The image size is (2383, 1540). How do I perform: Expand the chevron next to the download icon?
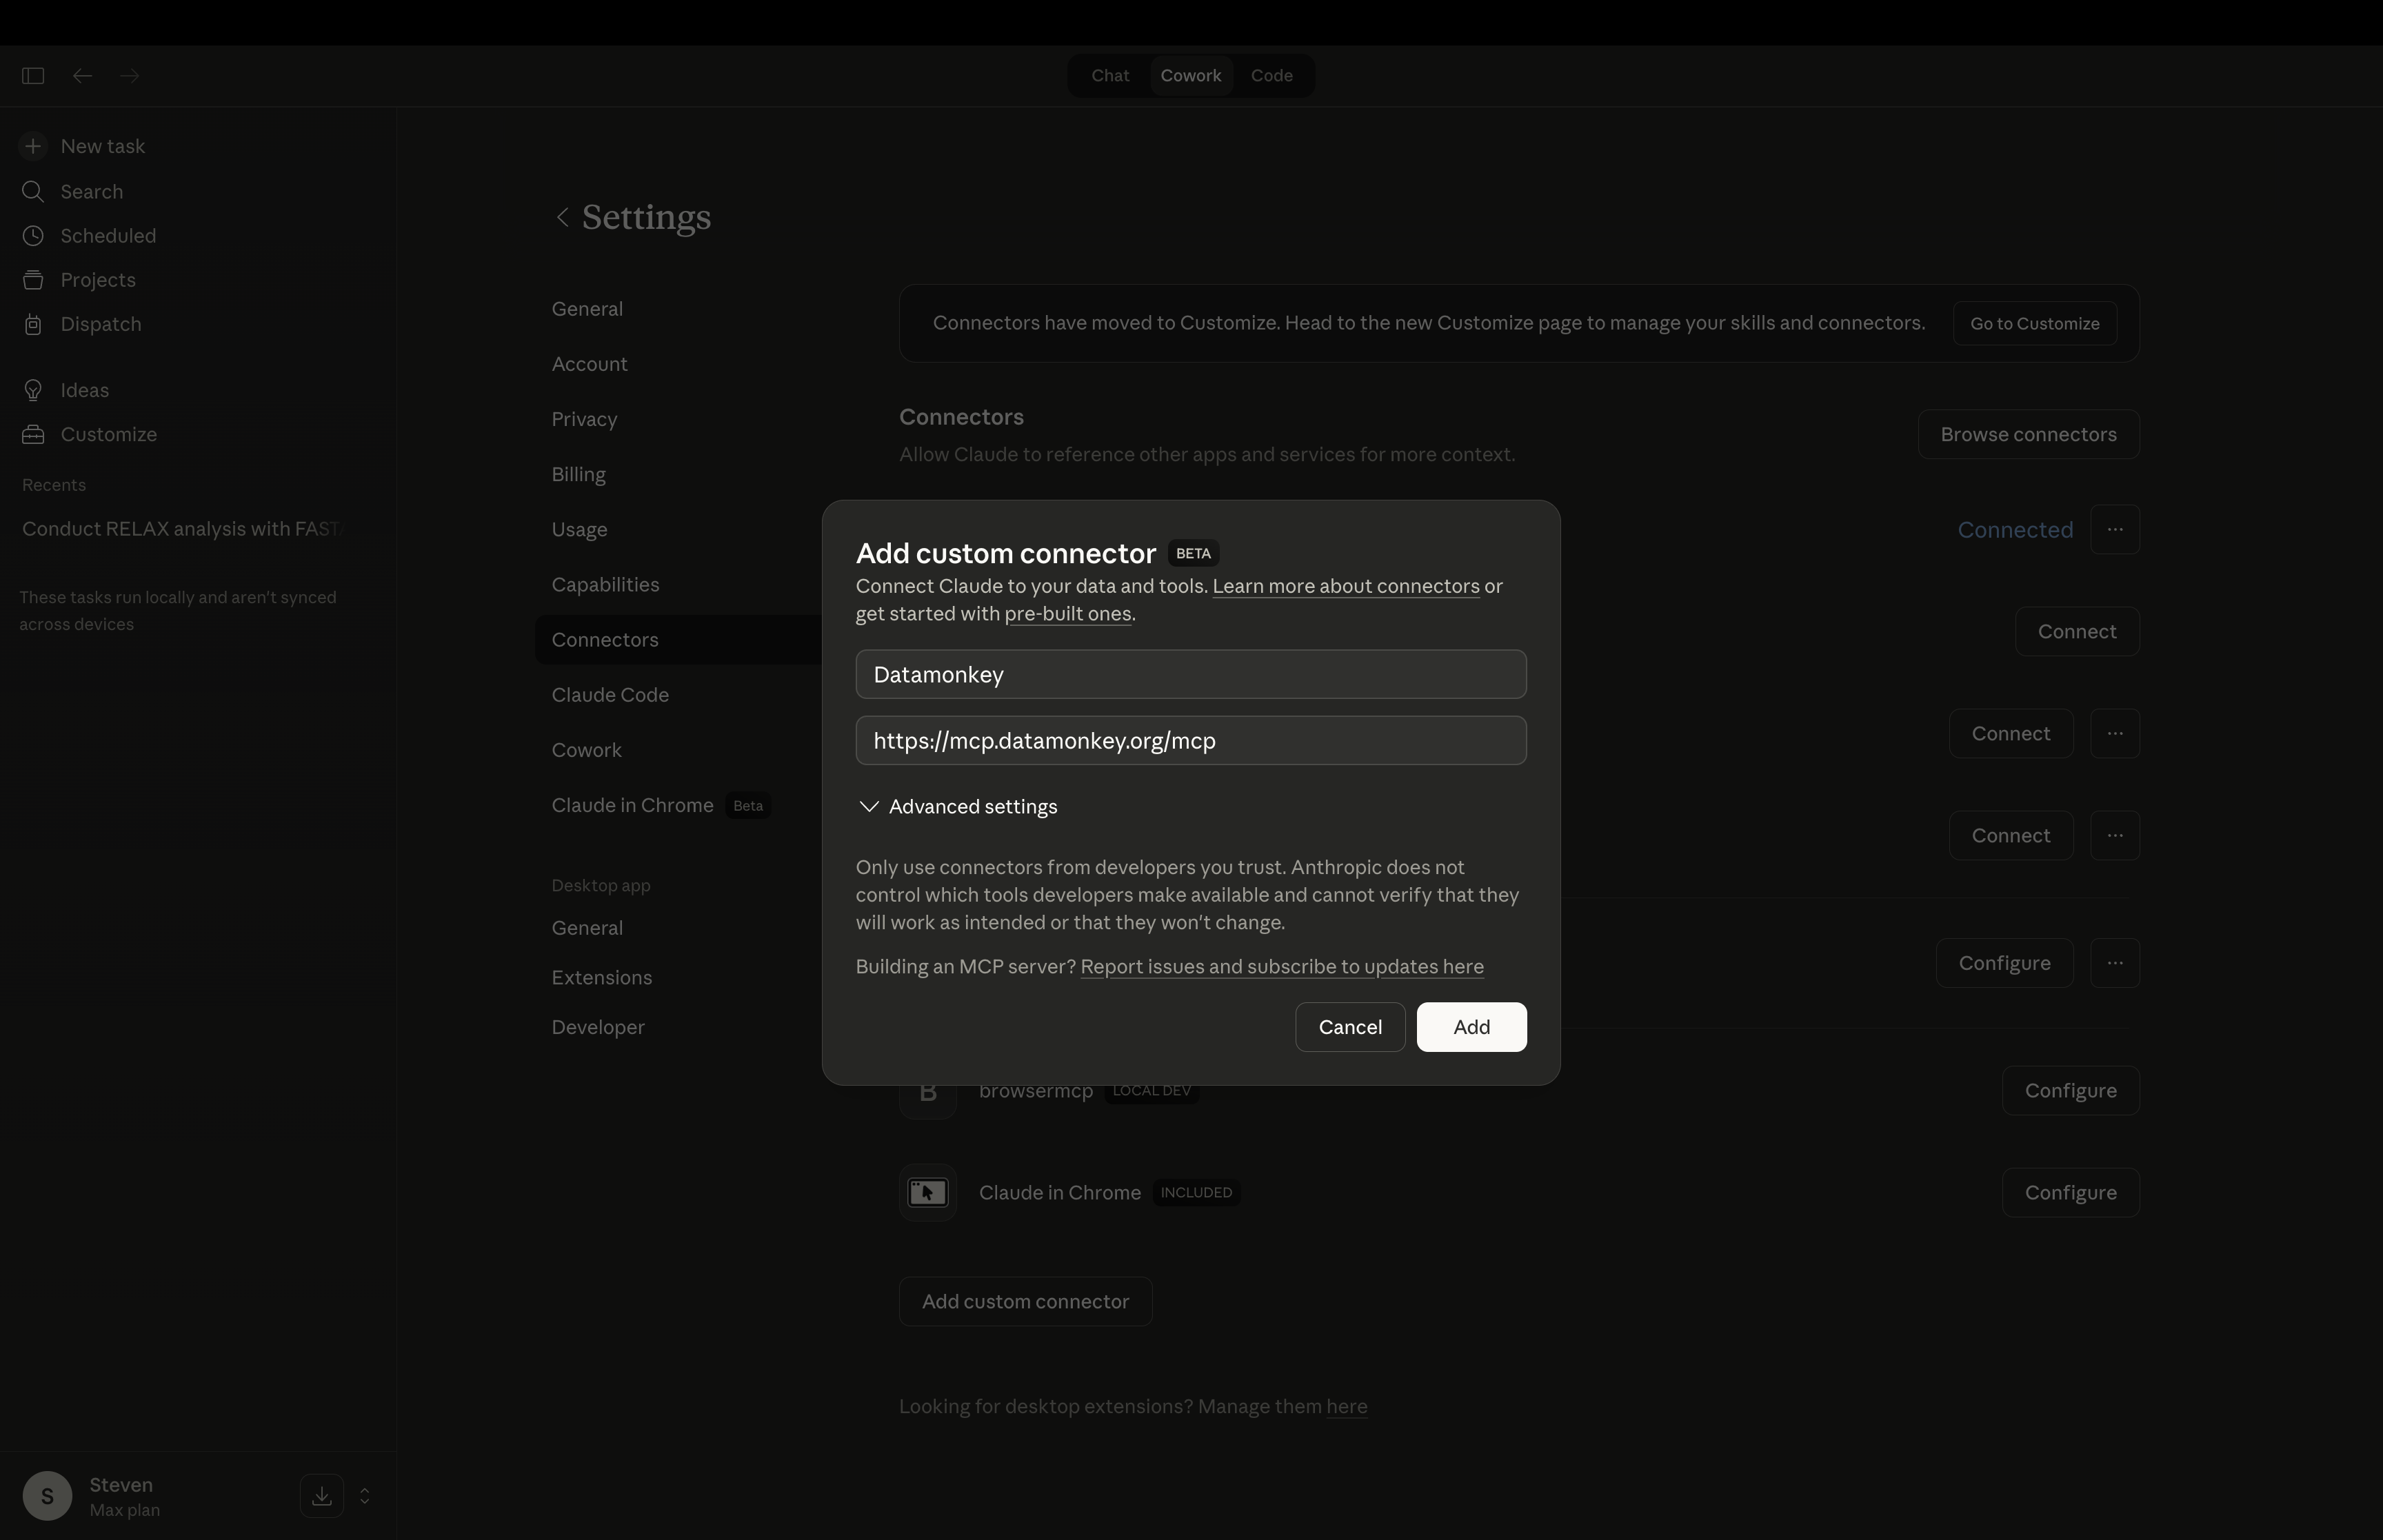[366, 1495]
